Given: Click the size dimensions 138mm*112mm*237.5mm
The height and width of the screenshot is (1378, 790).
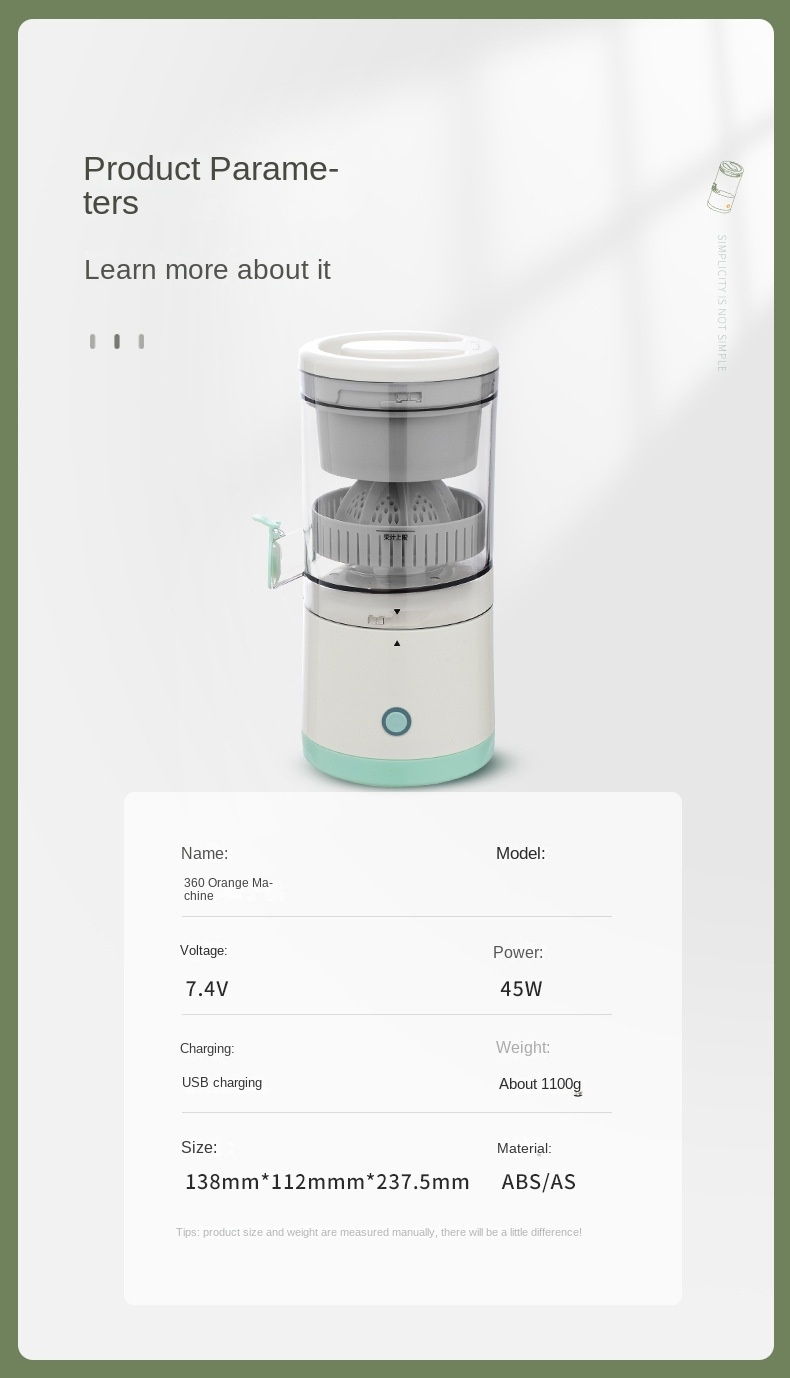Looking at the screenshot, I should tap(327, 1182).
